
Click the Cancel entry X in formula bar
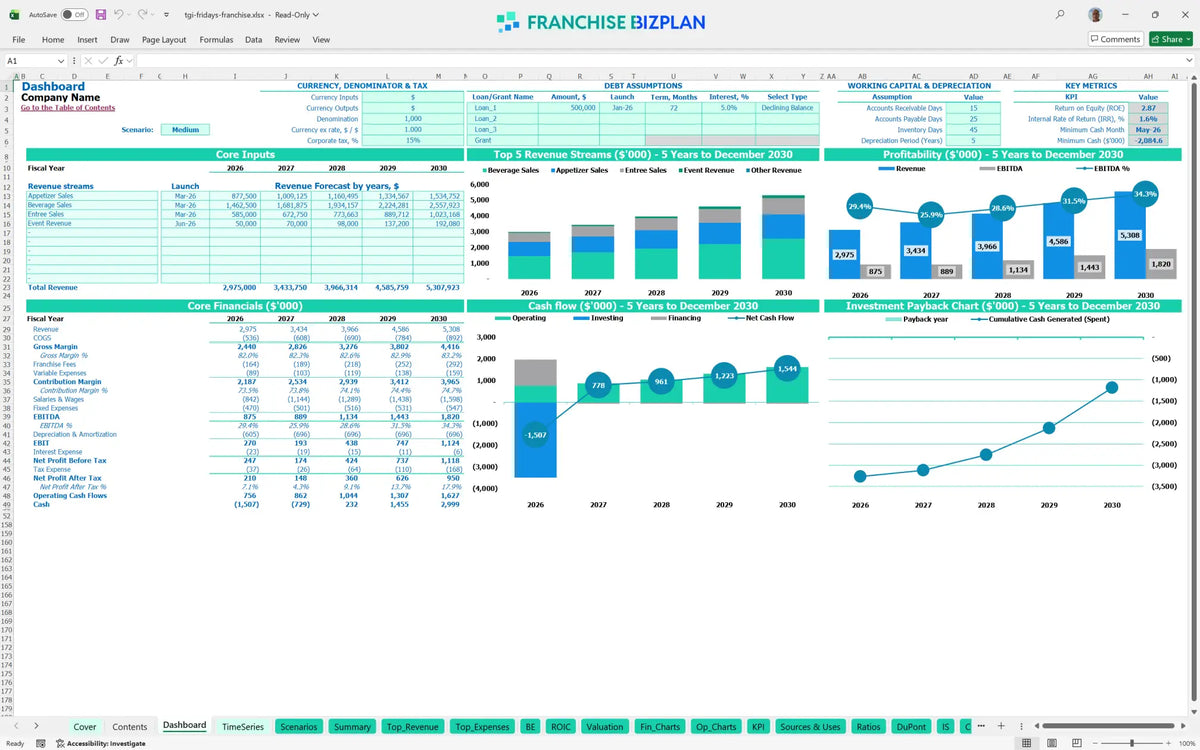[x=88, y=61]
